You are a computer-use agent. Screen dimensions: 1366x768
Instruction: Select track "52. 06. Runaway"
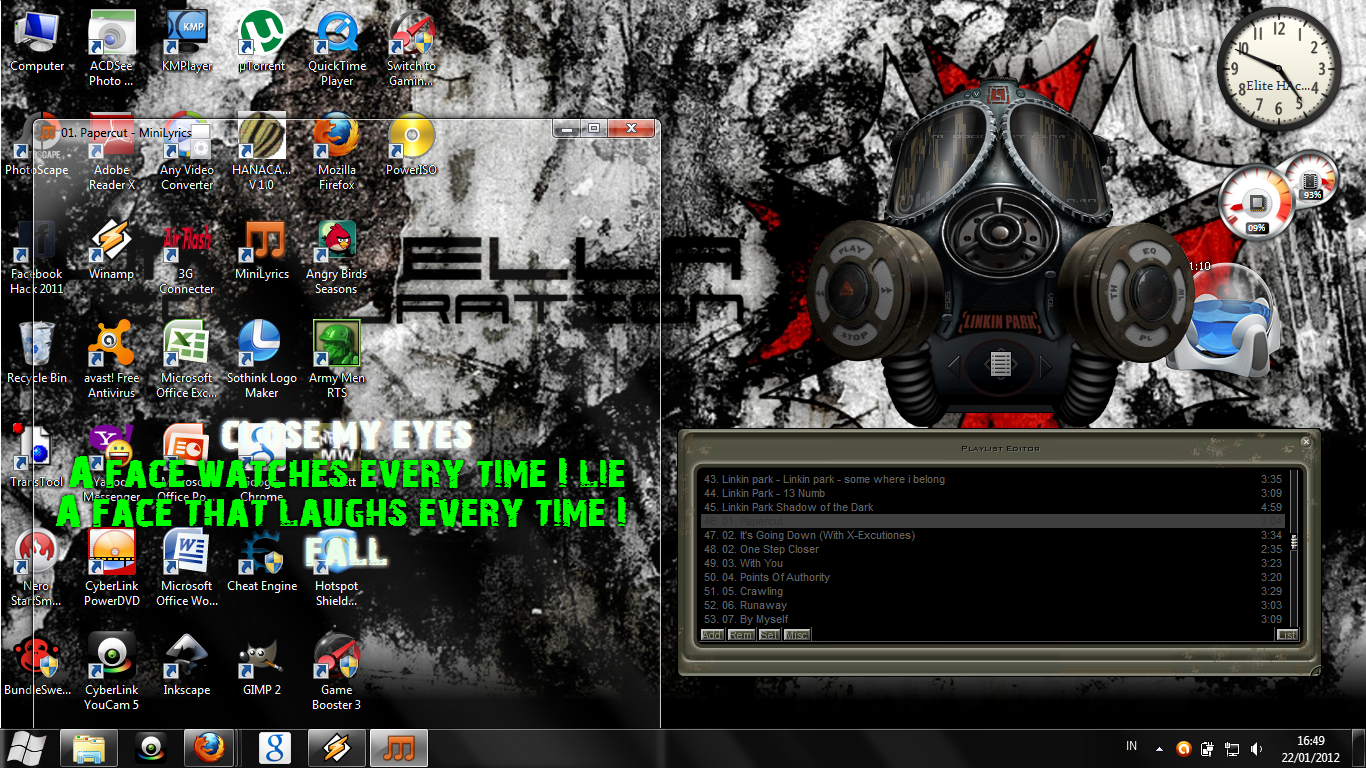993,605
